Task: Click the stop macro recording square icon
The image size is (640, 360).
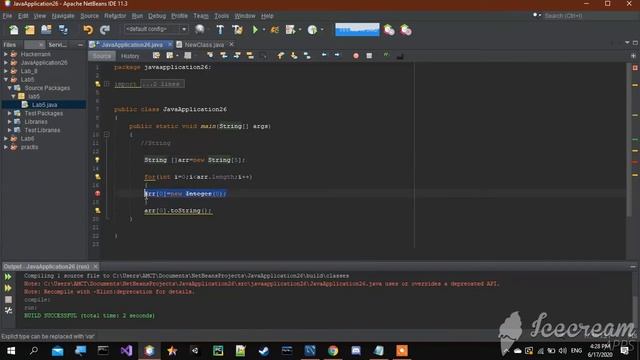Action: (x=369, y=56)
